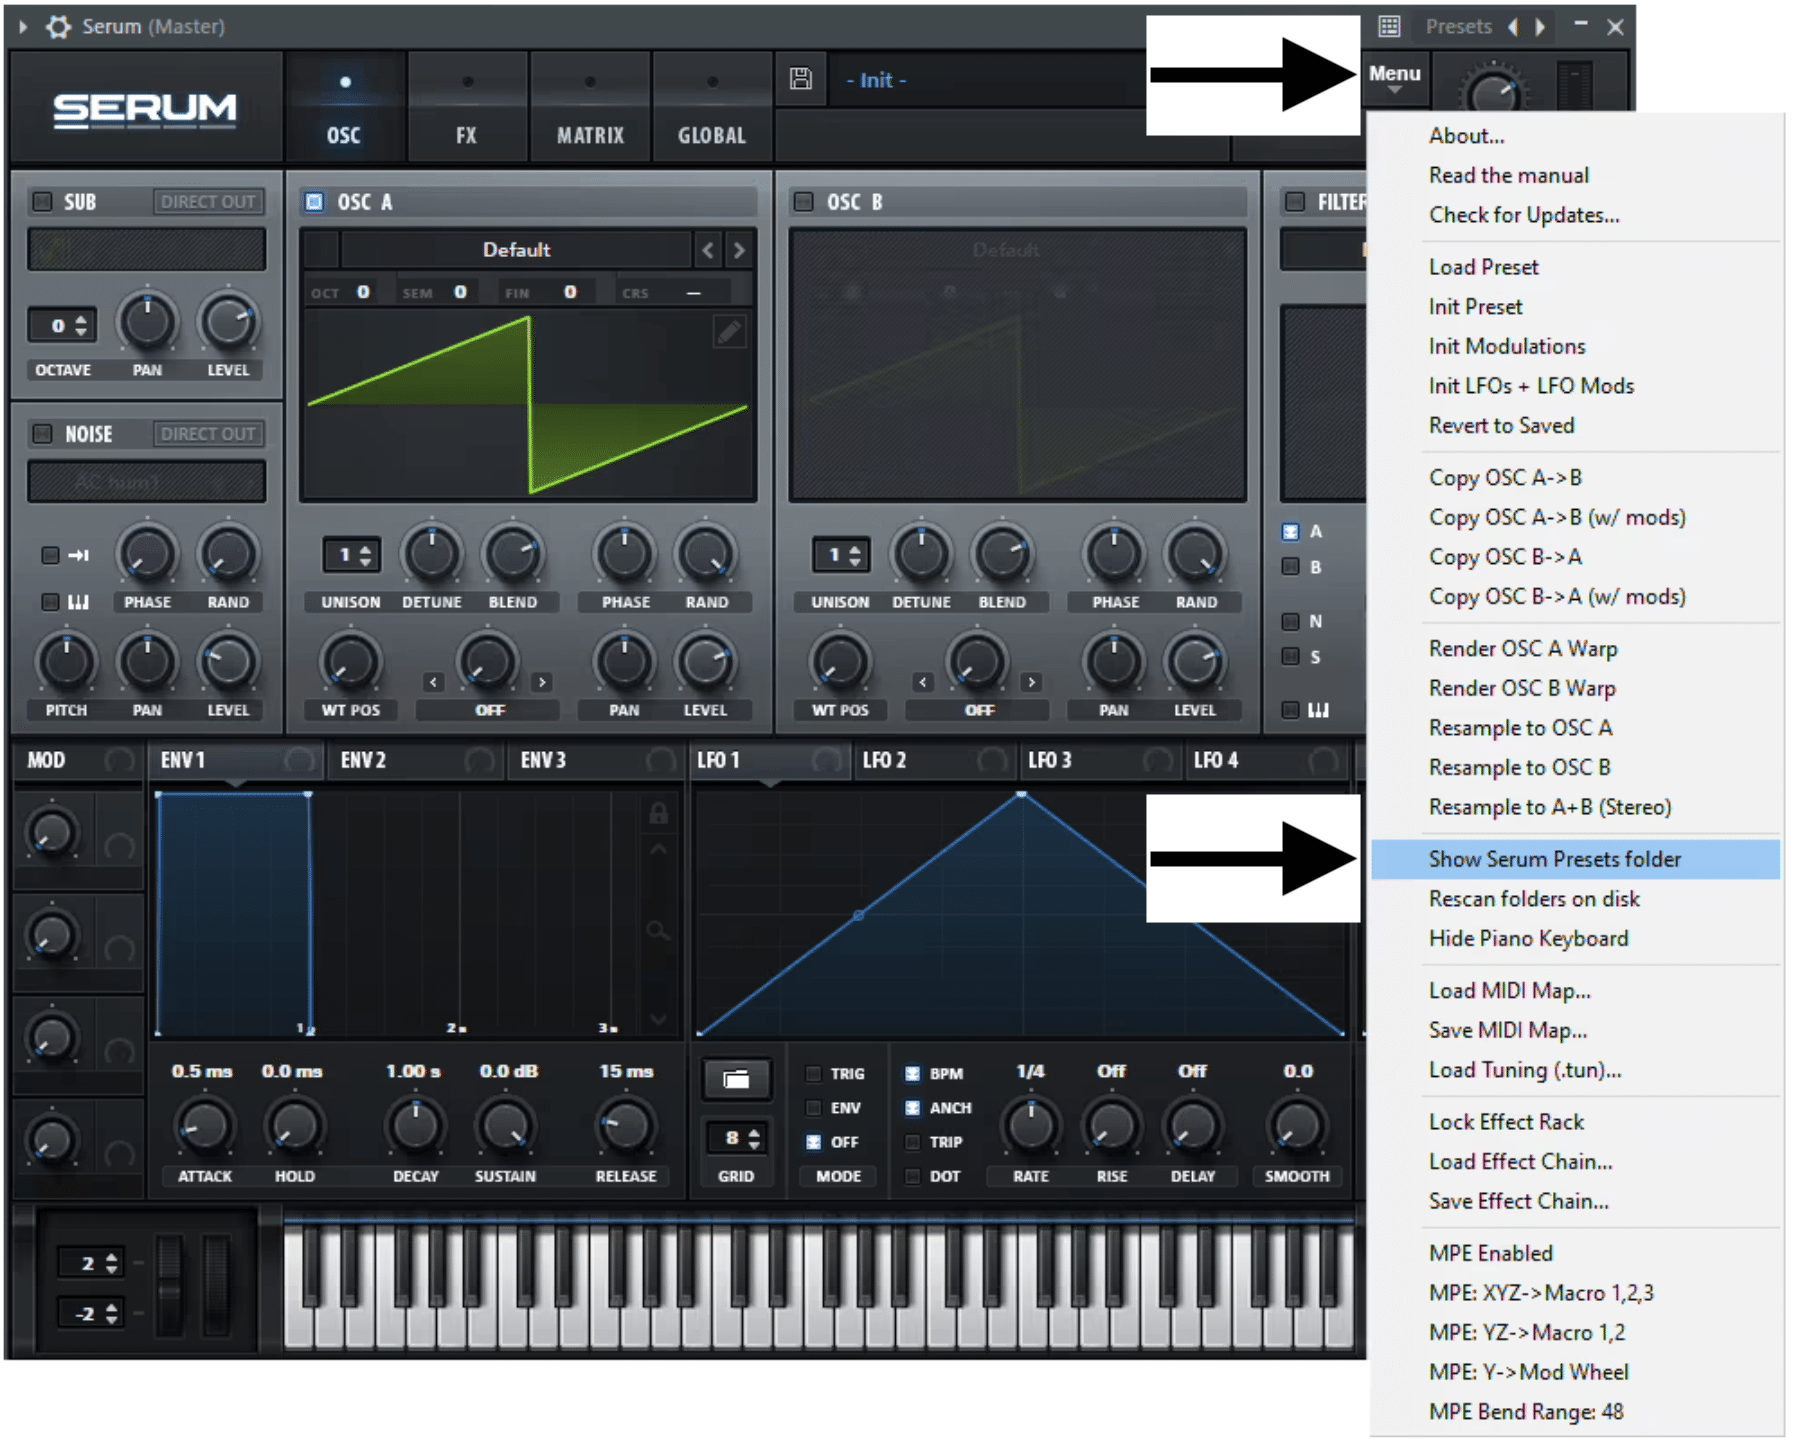Choose Read the manual menu entry
Image resolution: width=1796 pixels, height=1450 pixels.
click(1508, 175)
